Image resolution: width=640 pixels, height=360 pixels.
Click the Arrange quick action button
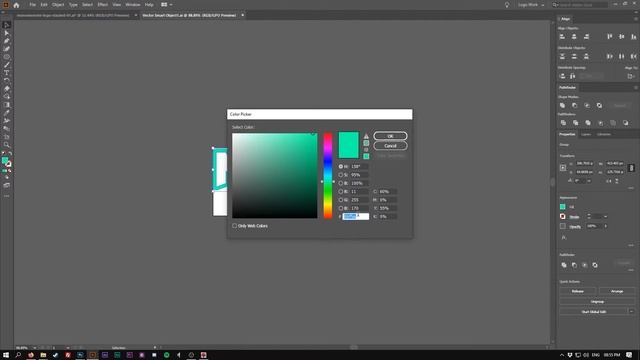[617, 291]
